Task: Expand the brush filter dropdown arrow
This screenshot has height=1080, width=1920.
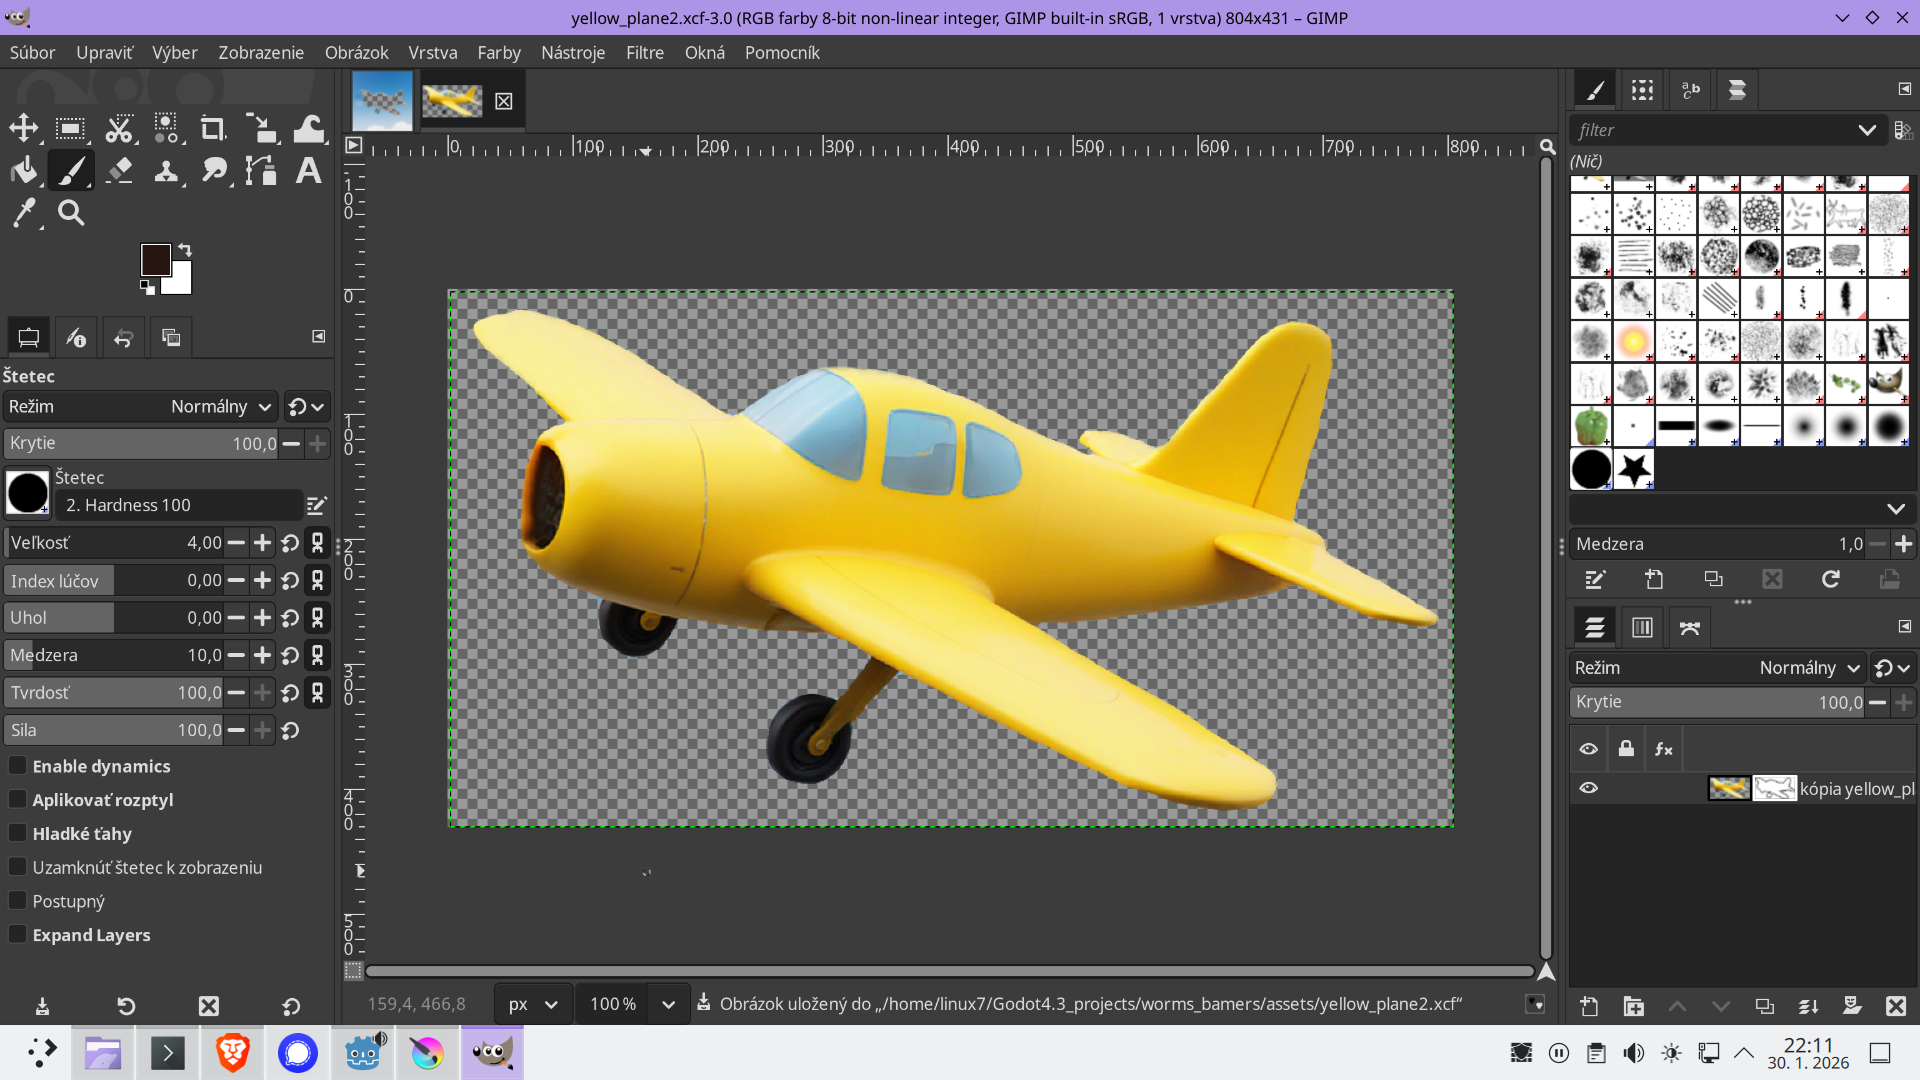Action: tap(1869, 130)
